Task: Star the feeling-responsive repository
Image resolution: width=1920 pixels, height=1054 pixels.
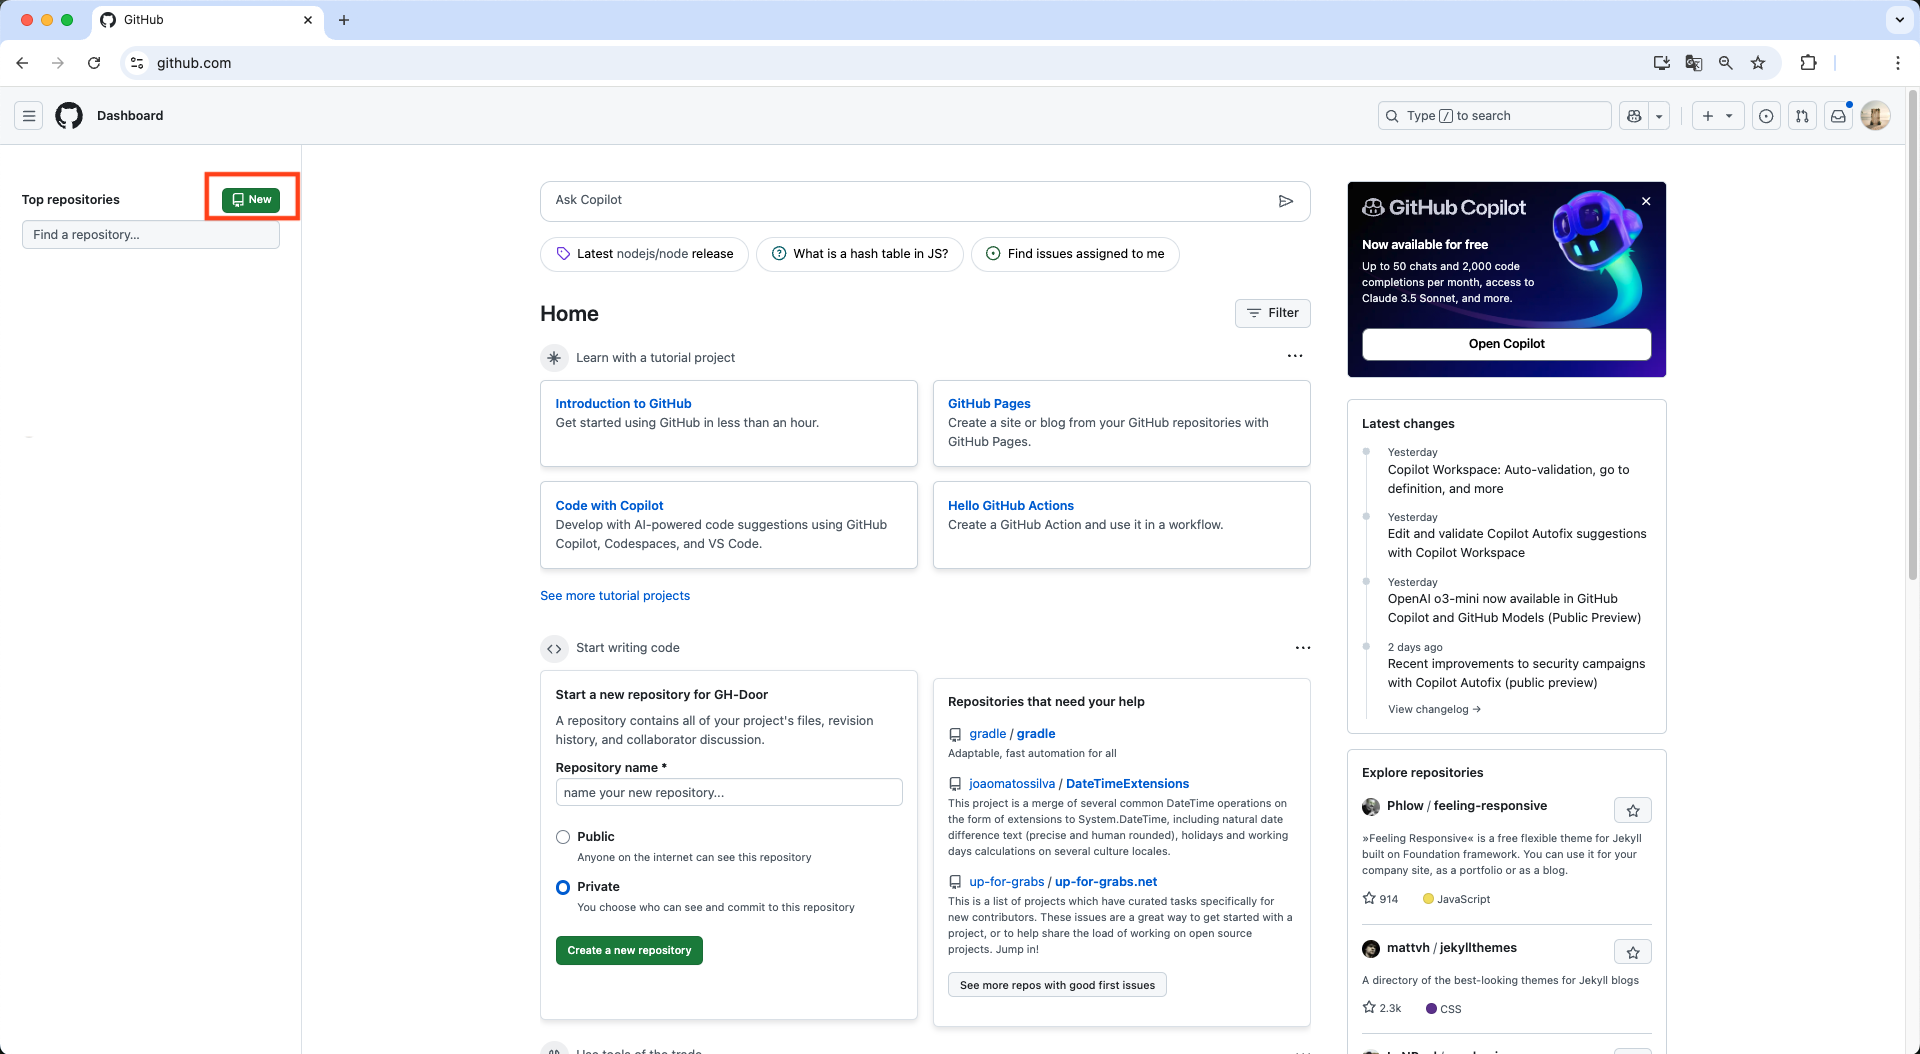Action: coord(1632,810)
